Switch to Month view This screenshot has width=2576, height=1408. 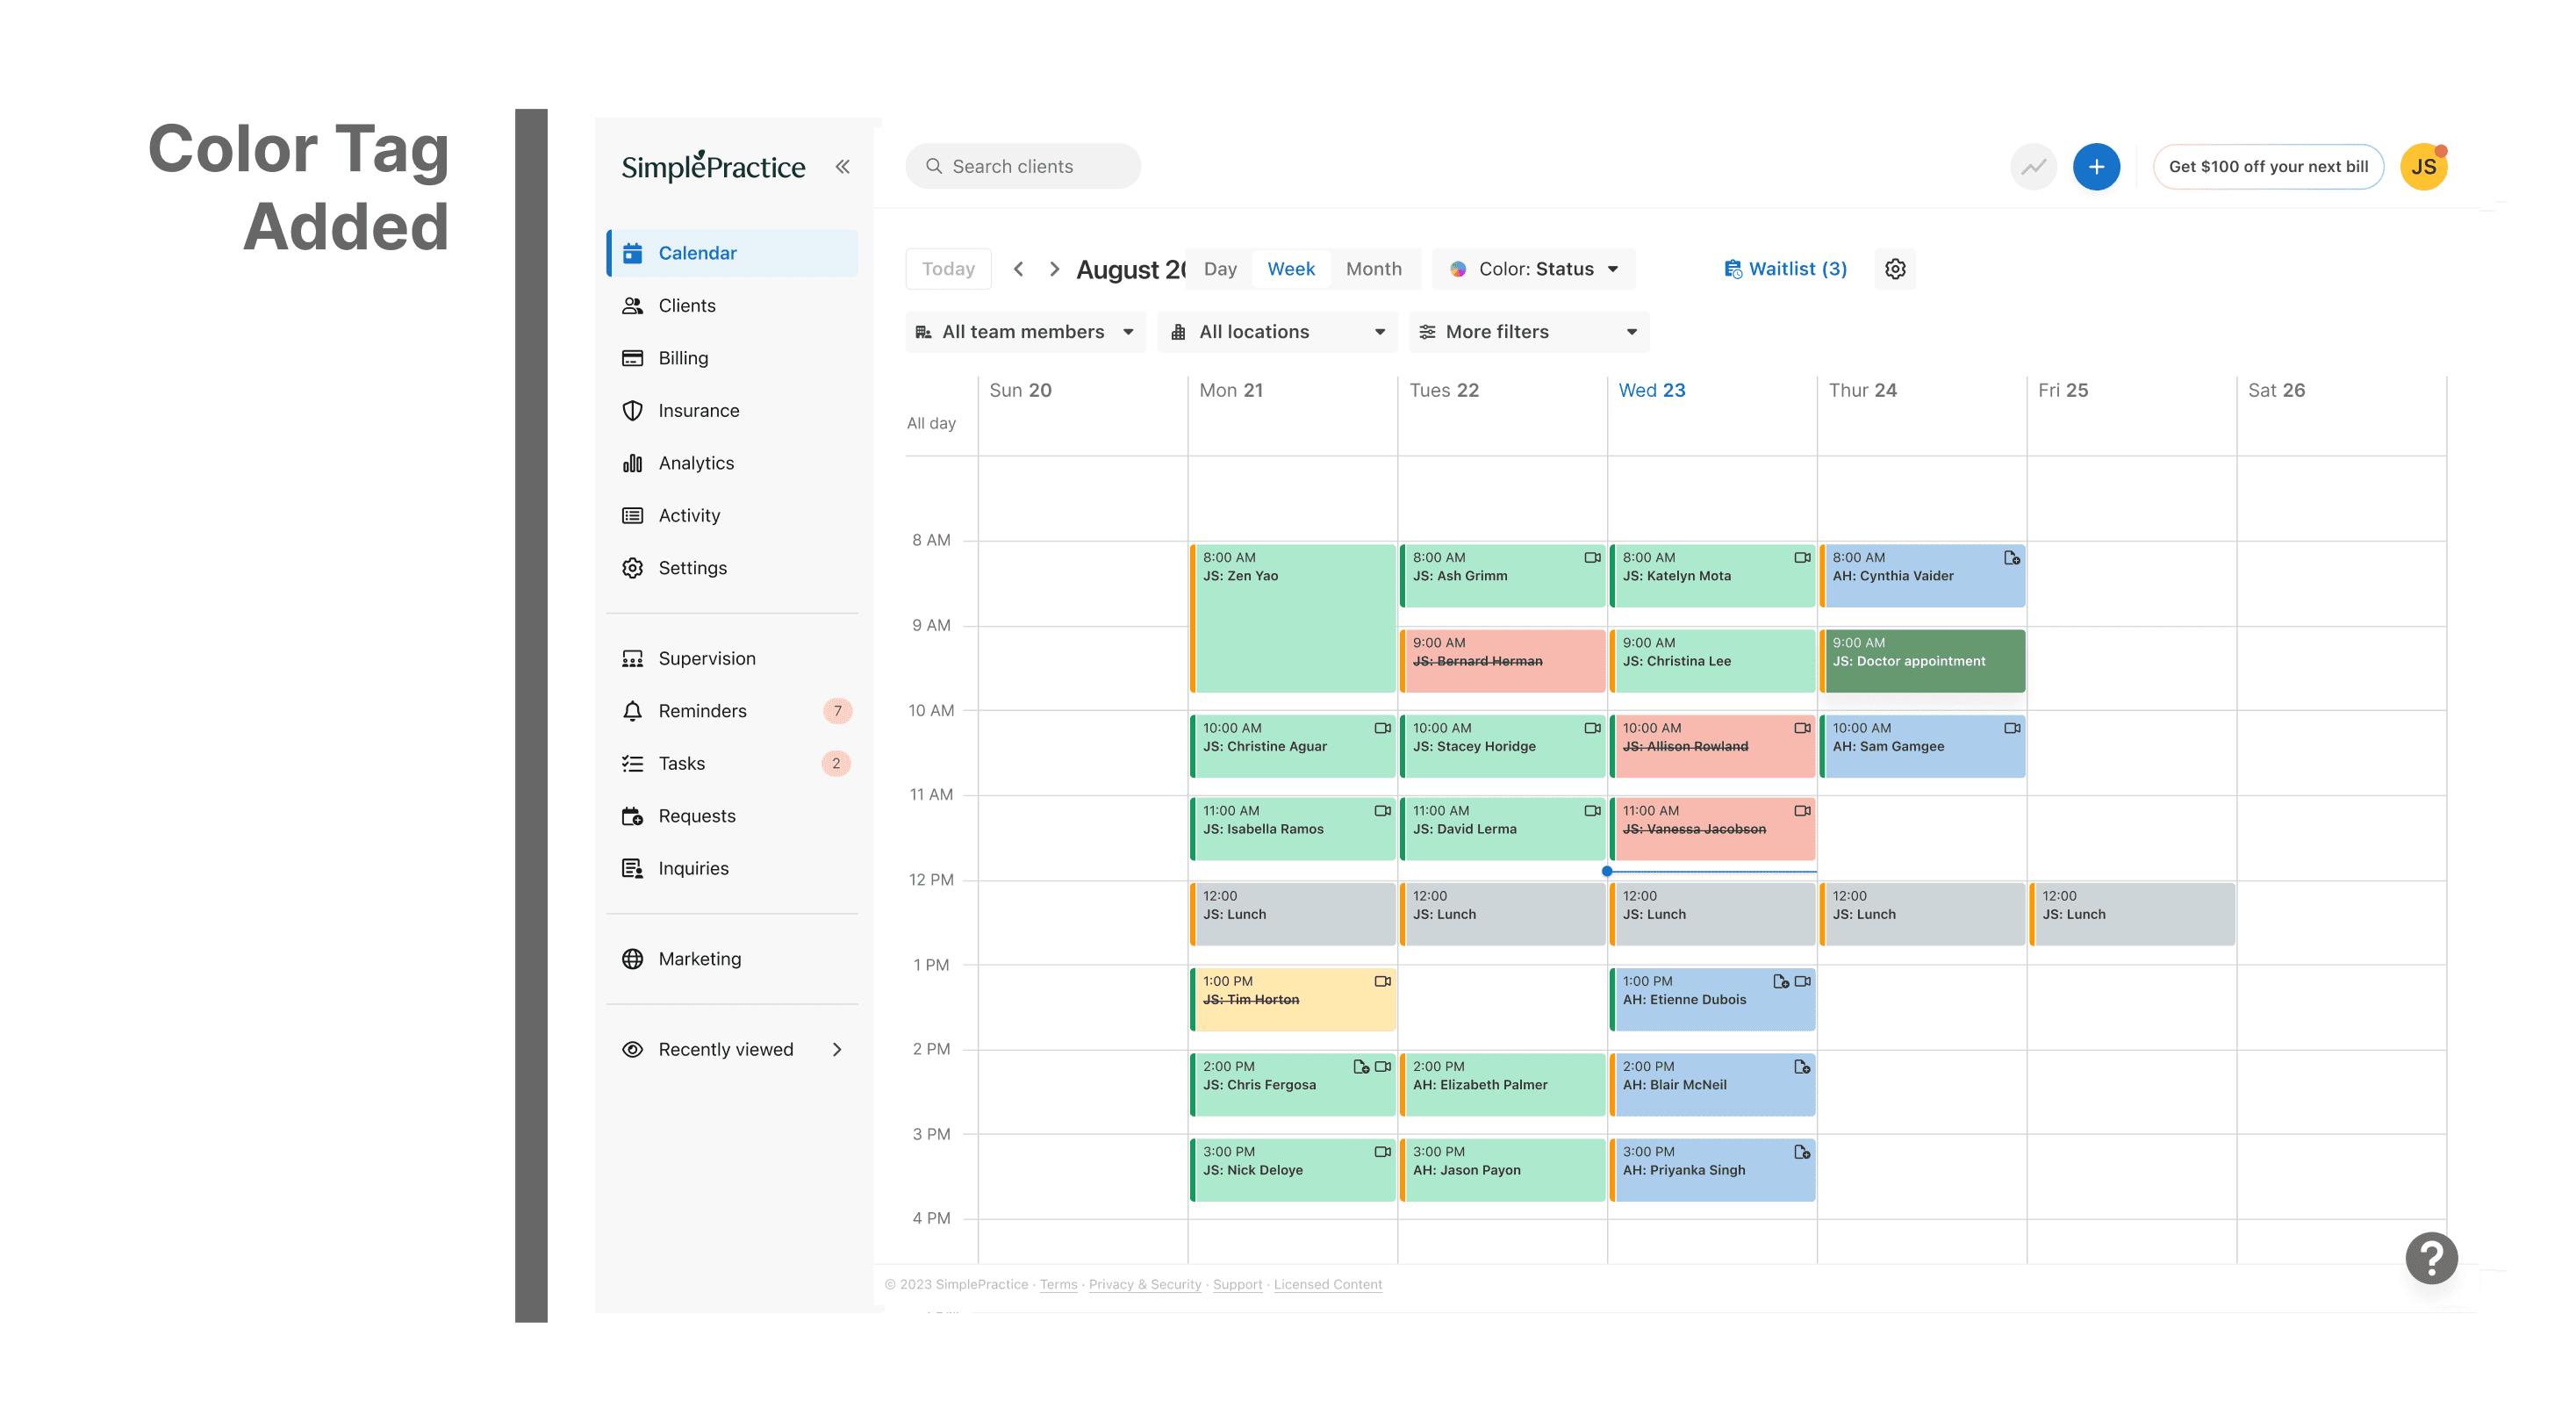[1372, 269]
